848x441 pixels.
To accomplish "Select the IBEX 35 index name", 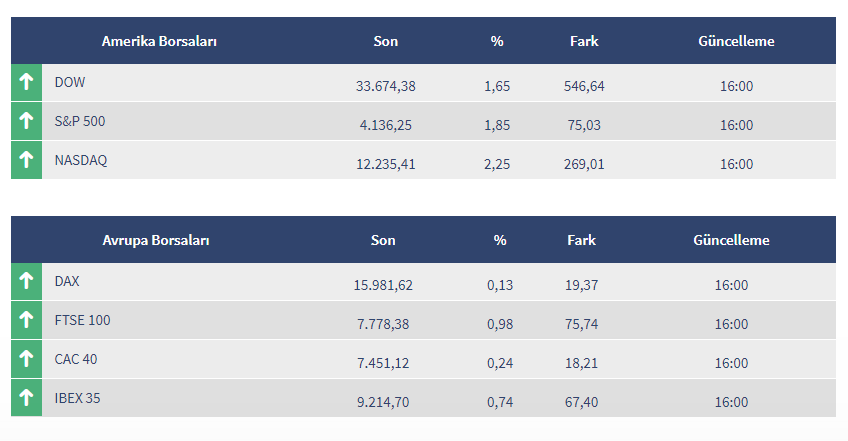I will coord(78,398).
